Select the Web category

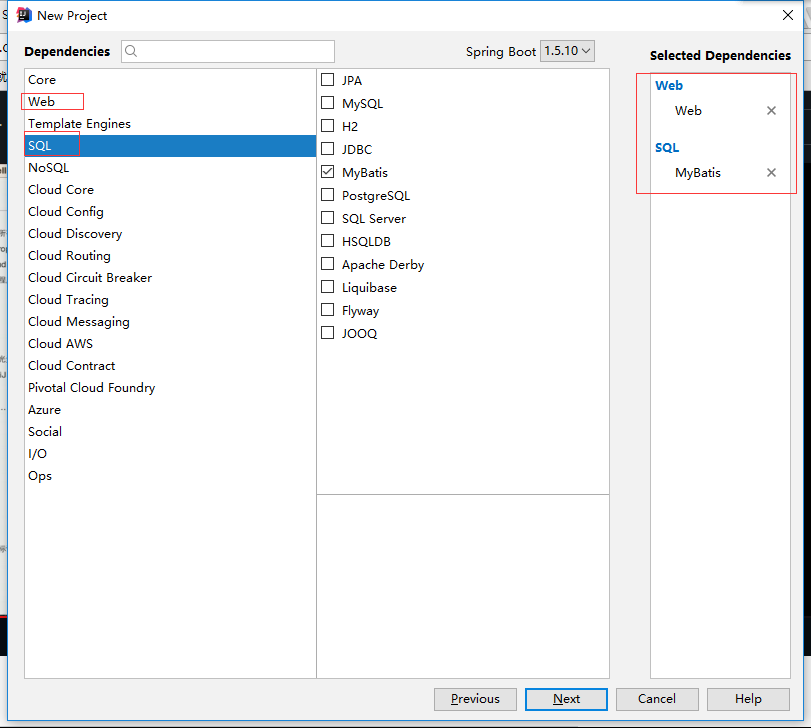tap(170, 102)
